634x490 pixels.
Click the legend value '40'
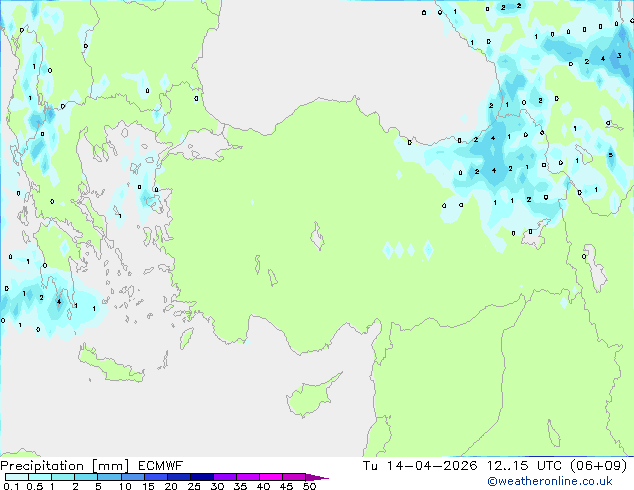[263, 486]
